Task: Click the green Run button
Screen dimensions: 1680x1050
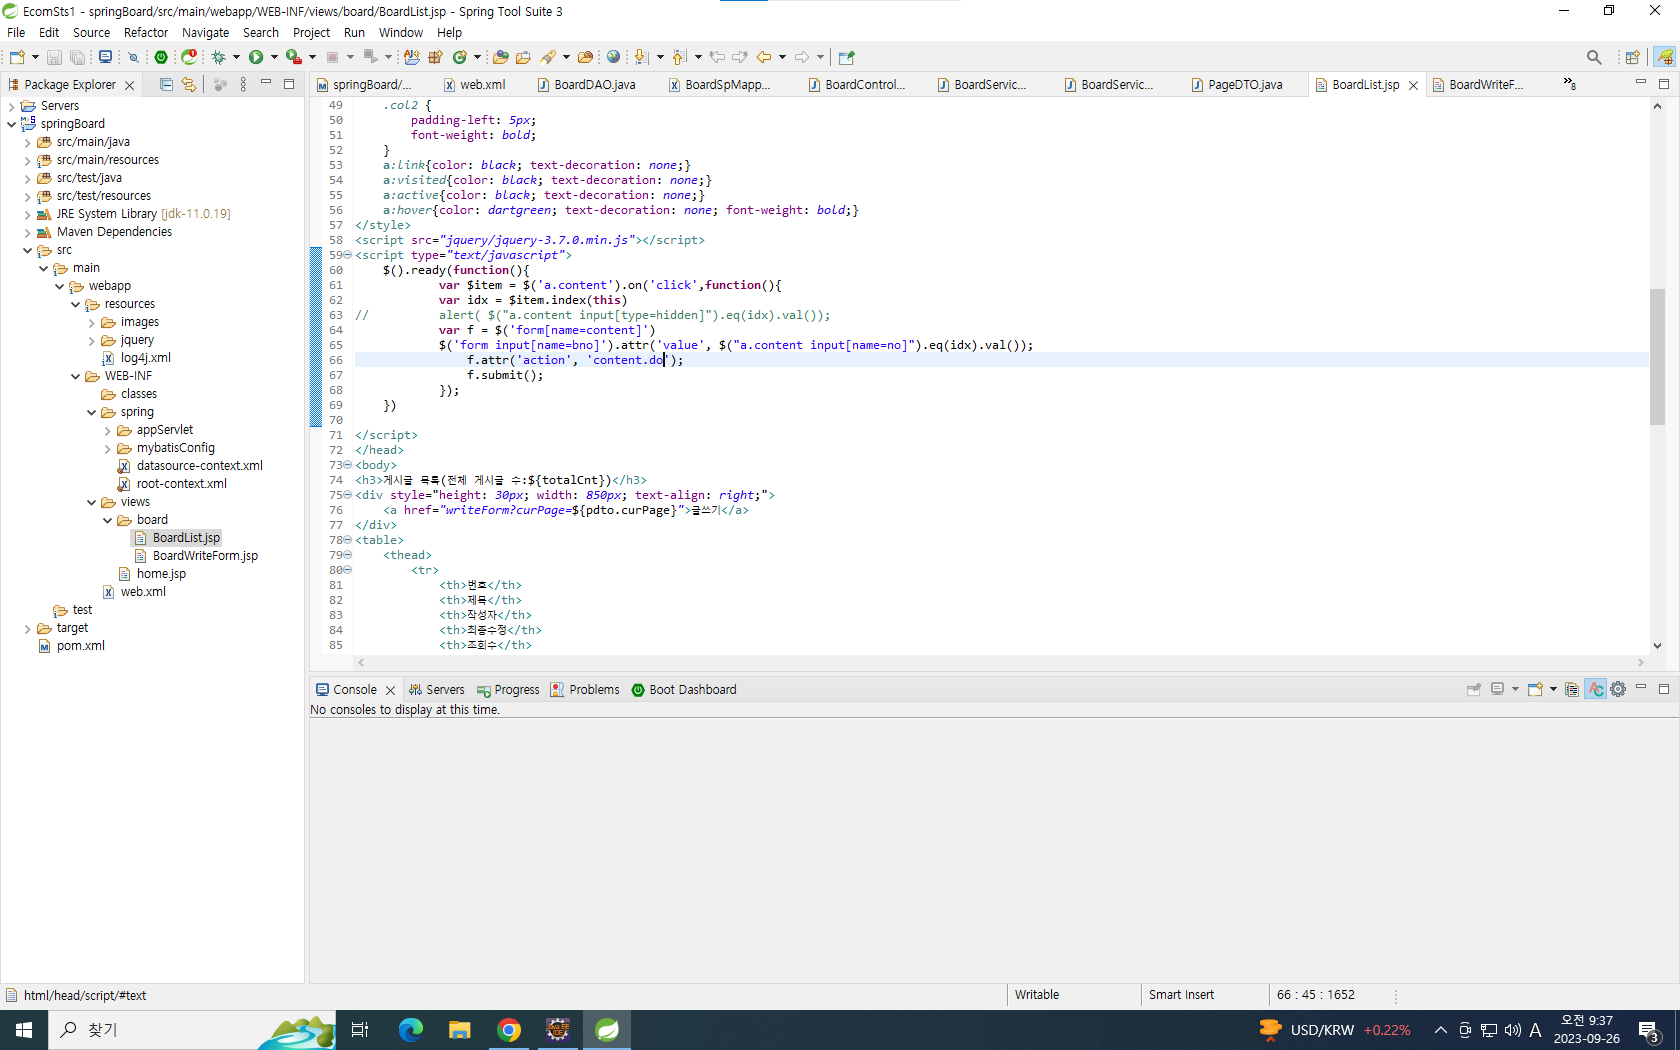Action: [x=256, y=57]
